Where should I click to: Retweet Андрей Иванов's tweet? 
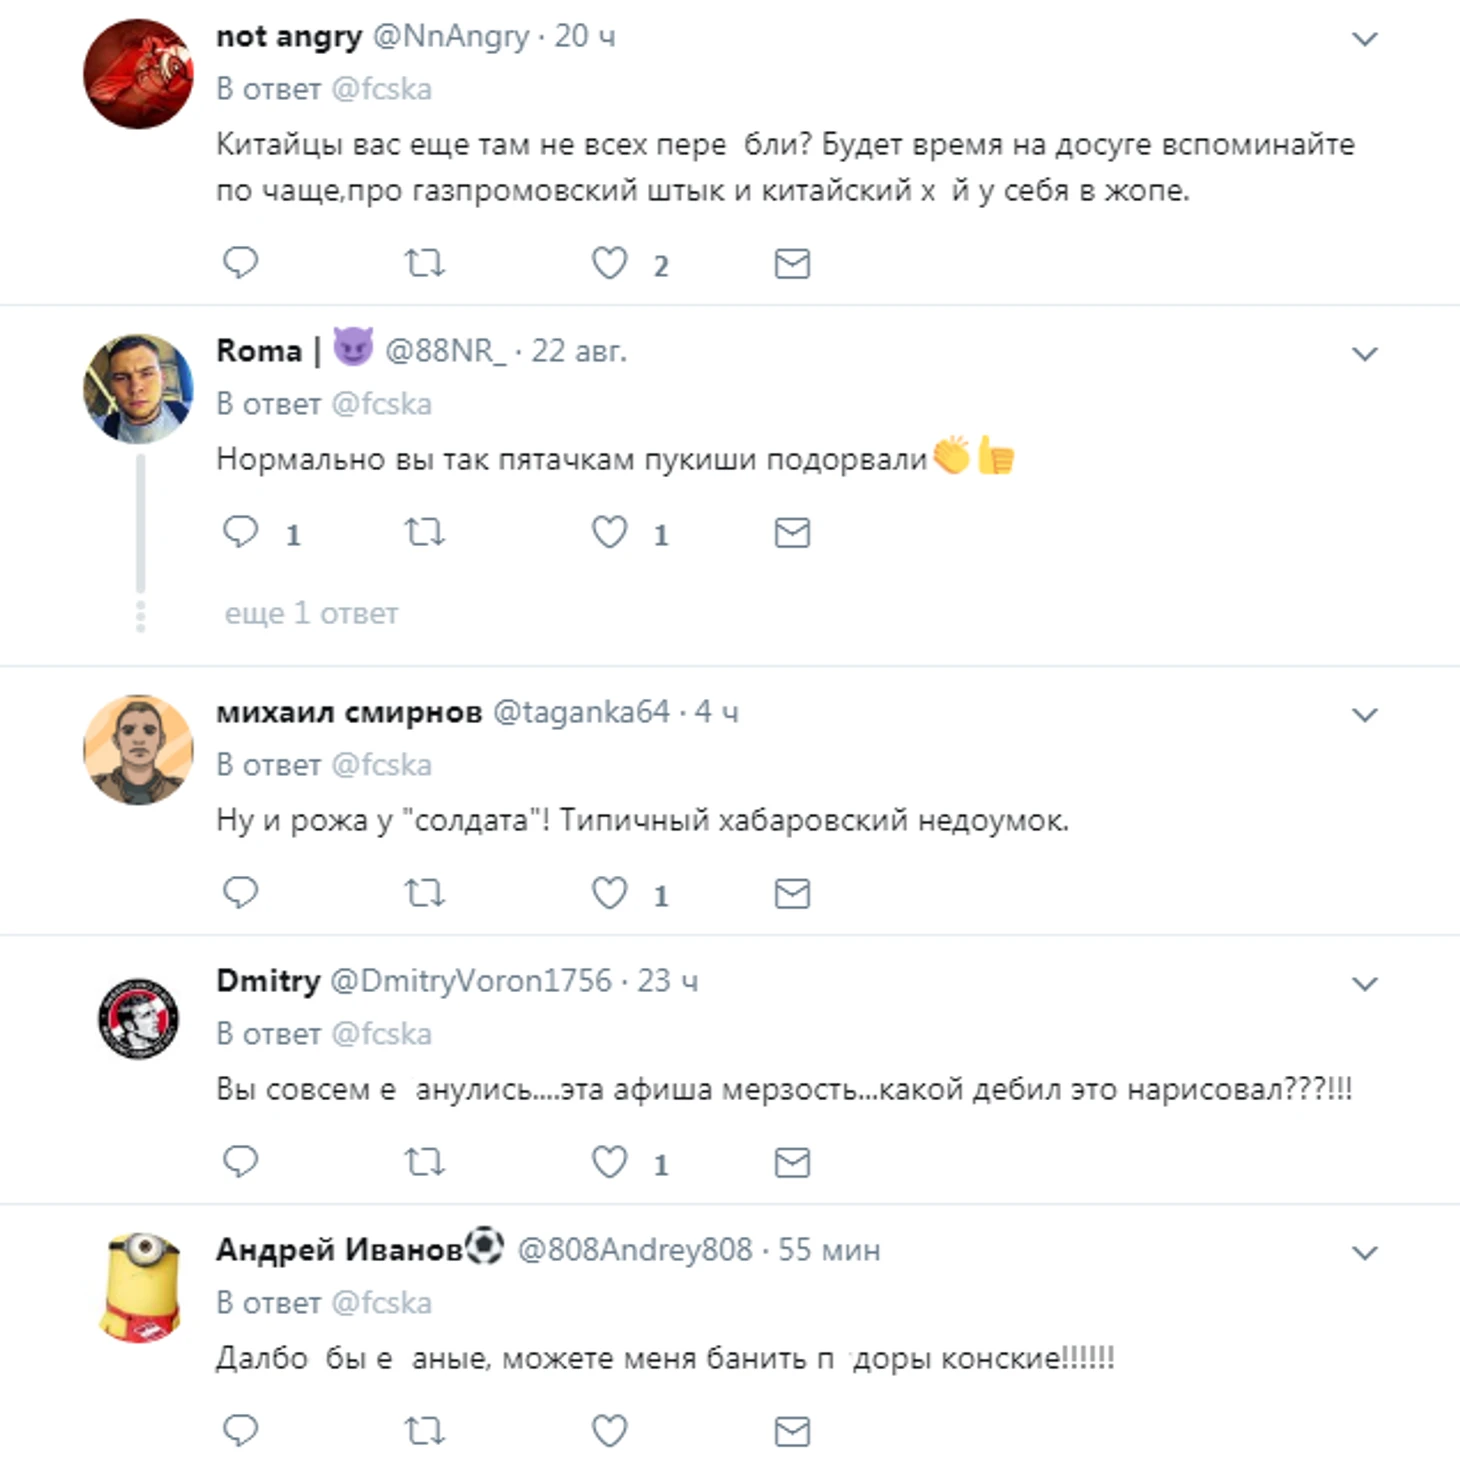[424, 1431]
